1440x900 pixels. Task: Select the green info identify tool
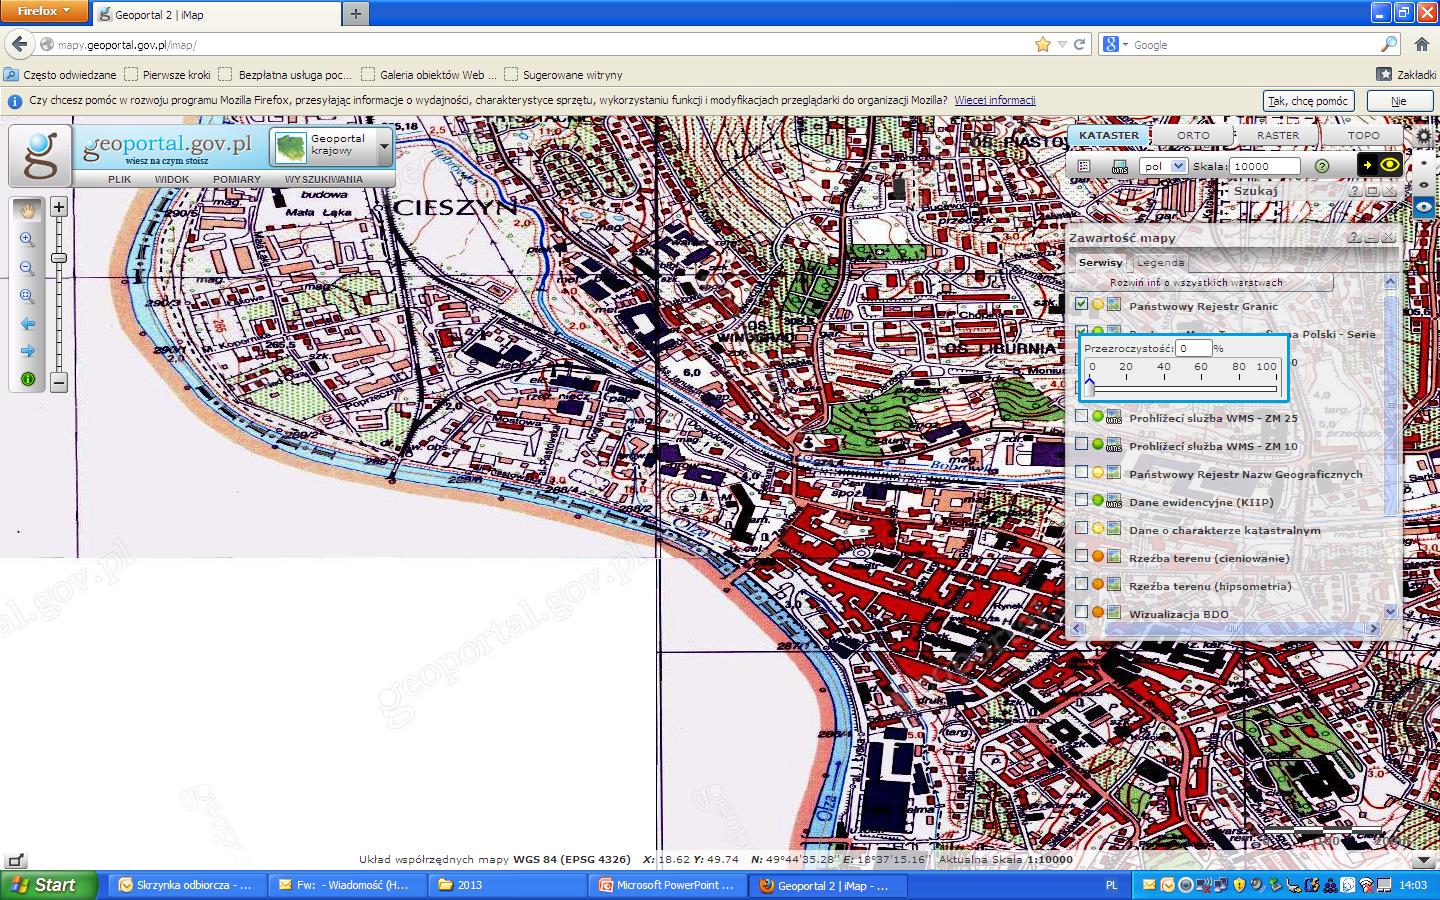[x=27, y=379]
